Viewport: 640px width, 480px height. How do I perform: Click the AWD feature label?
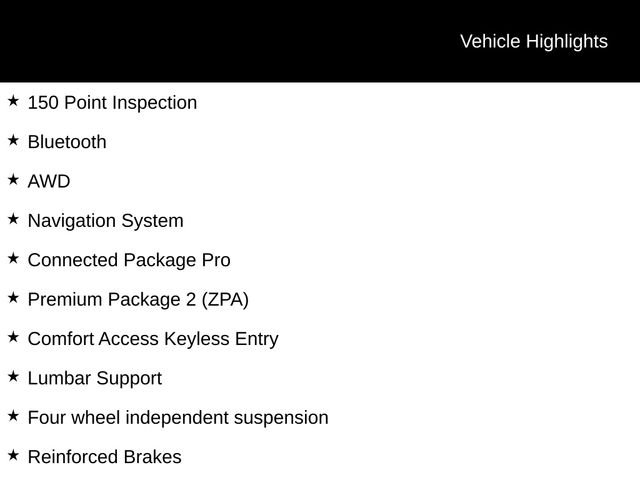point(49,182)
